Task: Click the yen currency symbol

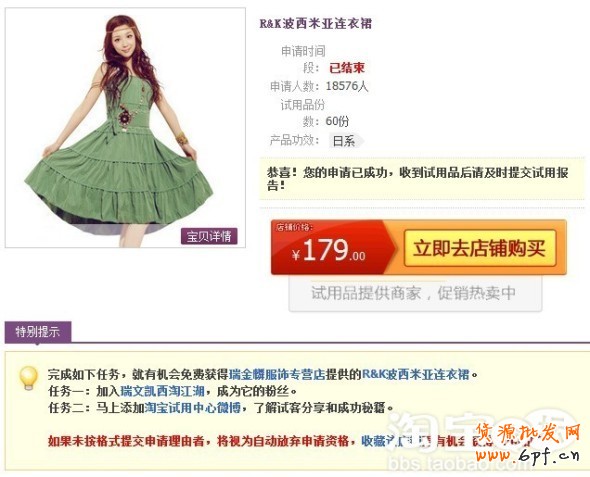Action: point(296,254)
